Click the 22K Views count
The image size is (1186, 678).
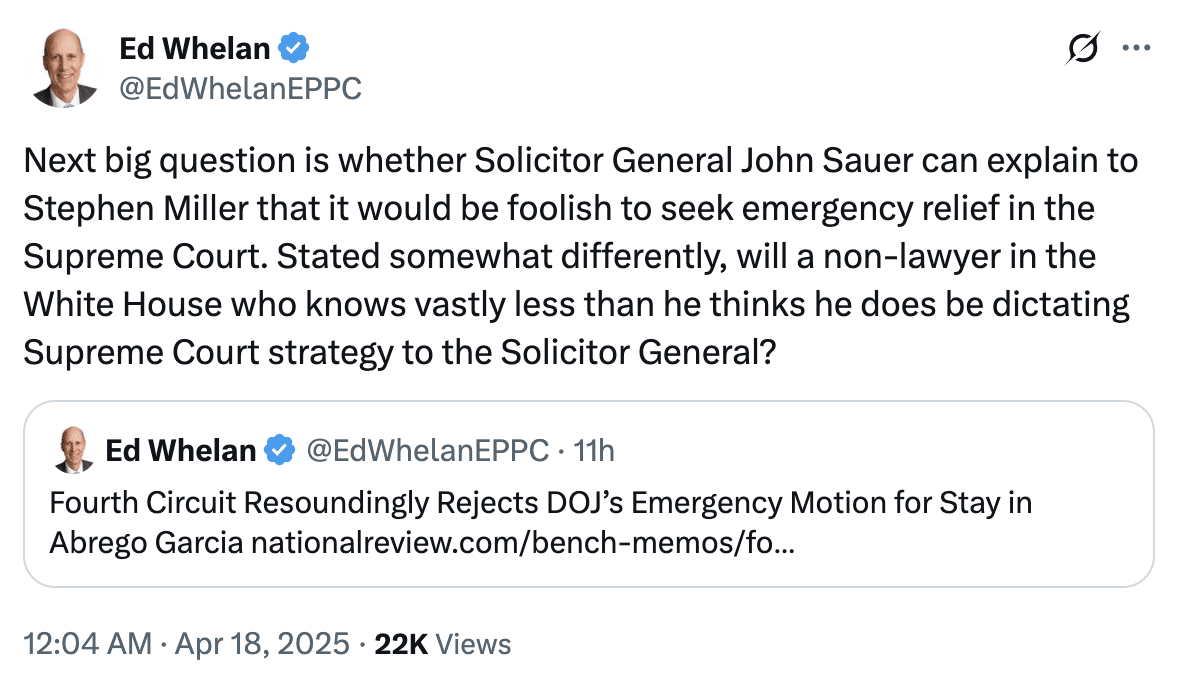(442, 644)
